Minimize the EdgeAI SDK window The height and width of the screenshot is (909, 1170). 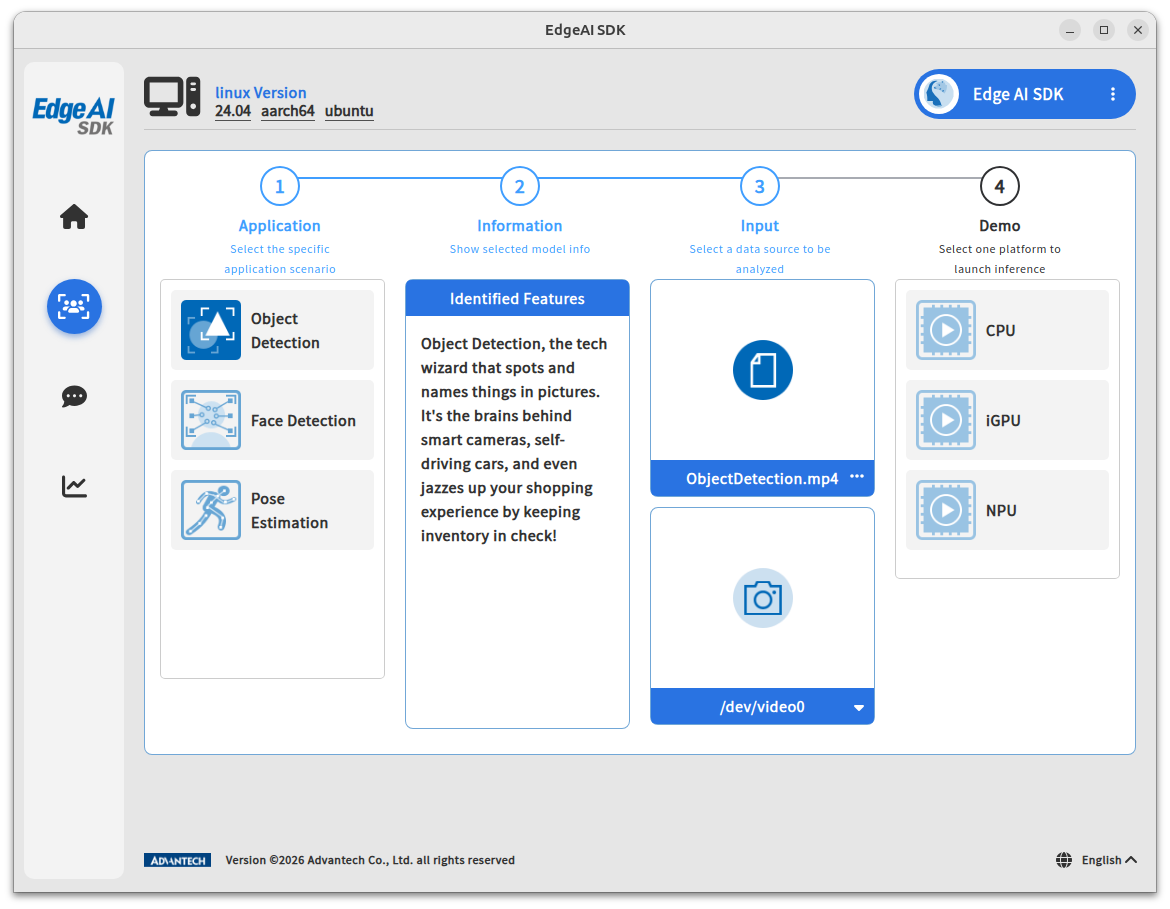[x=1070, y=30]
